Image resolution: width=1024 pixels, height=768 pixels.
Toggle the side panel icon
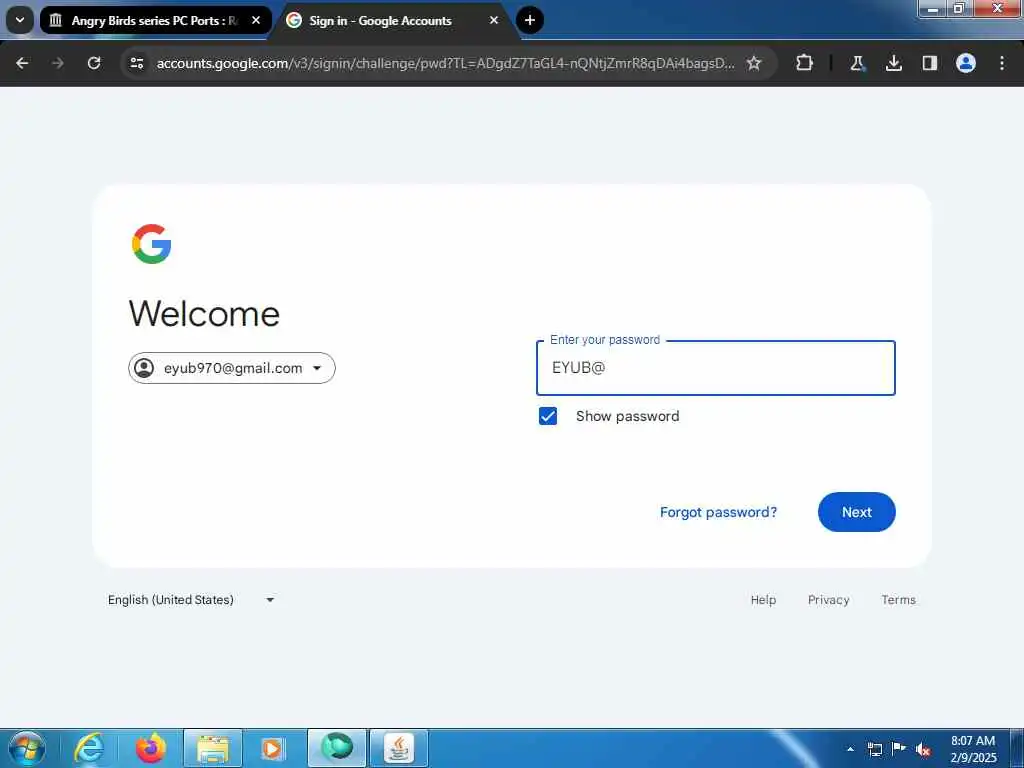pyautogui.click(x=930, y=63)
